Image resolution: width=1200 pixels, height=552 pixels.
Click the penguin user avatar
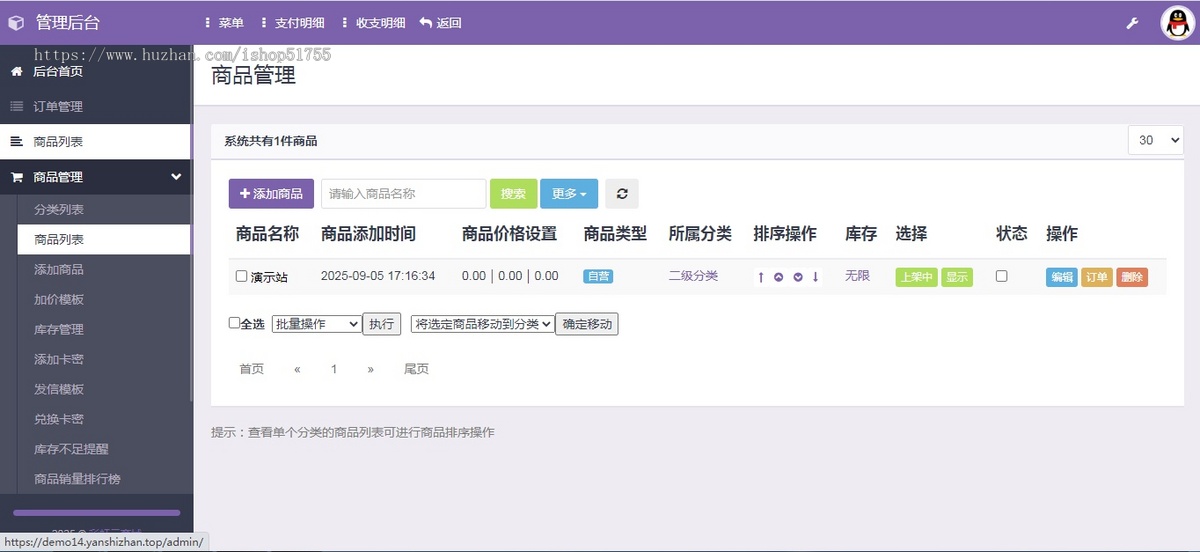point(1178,23)
